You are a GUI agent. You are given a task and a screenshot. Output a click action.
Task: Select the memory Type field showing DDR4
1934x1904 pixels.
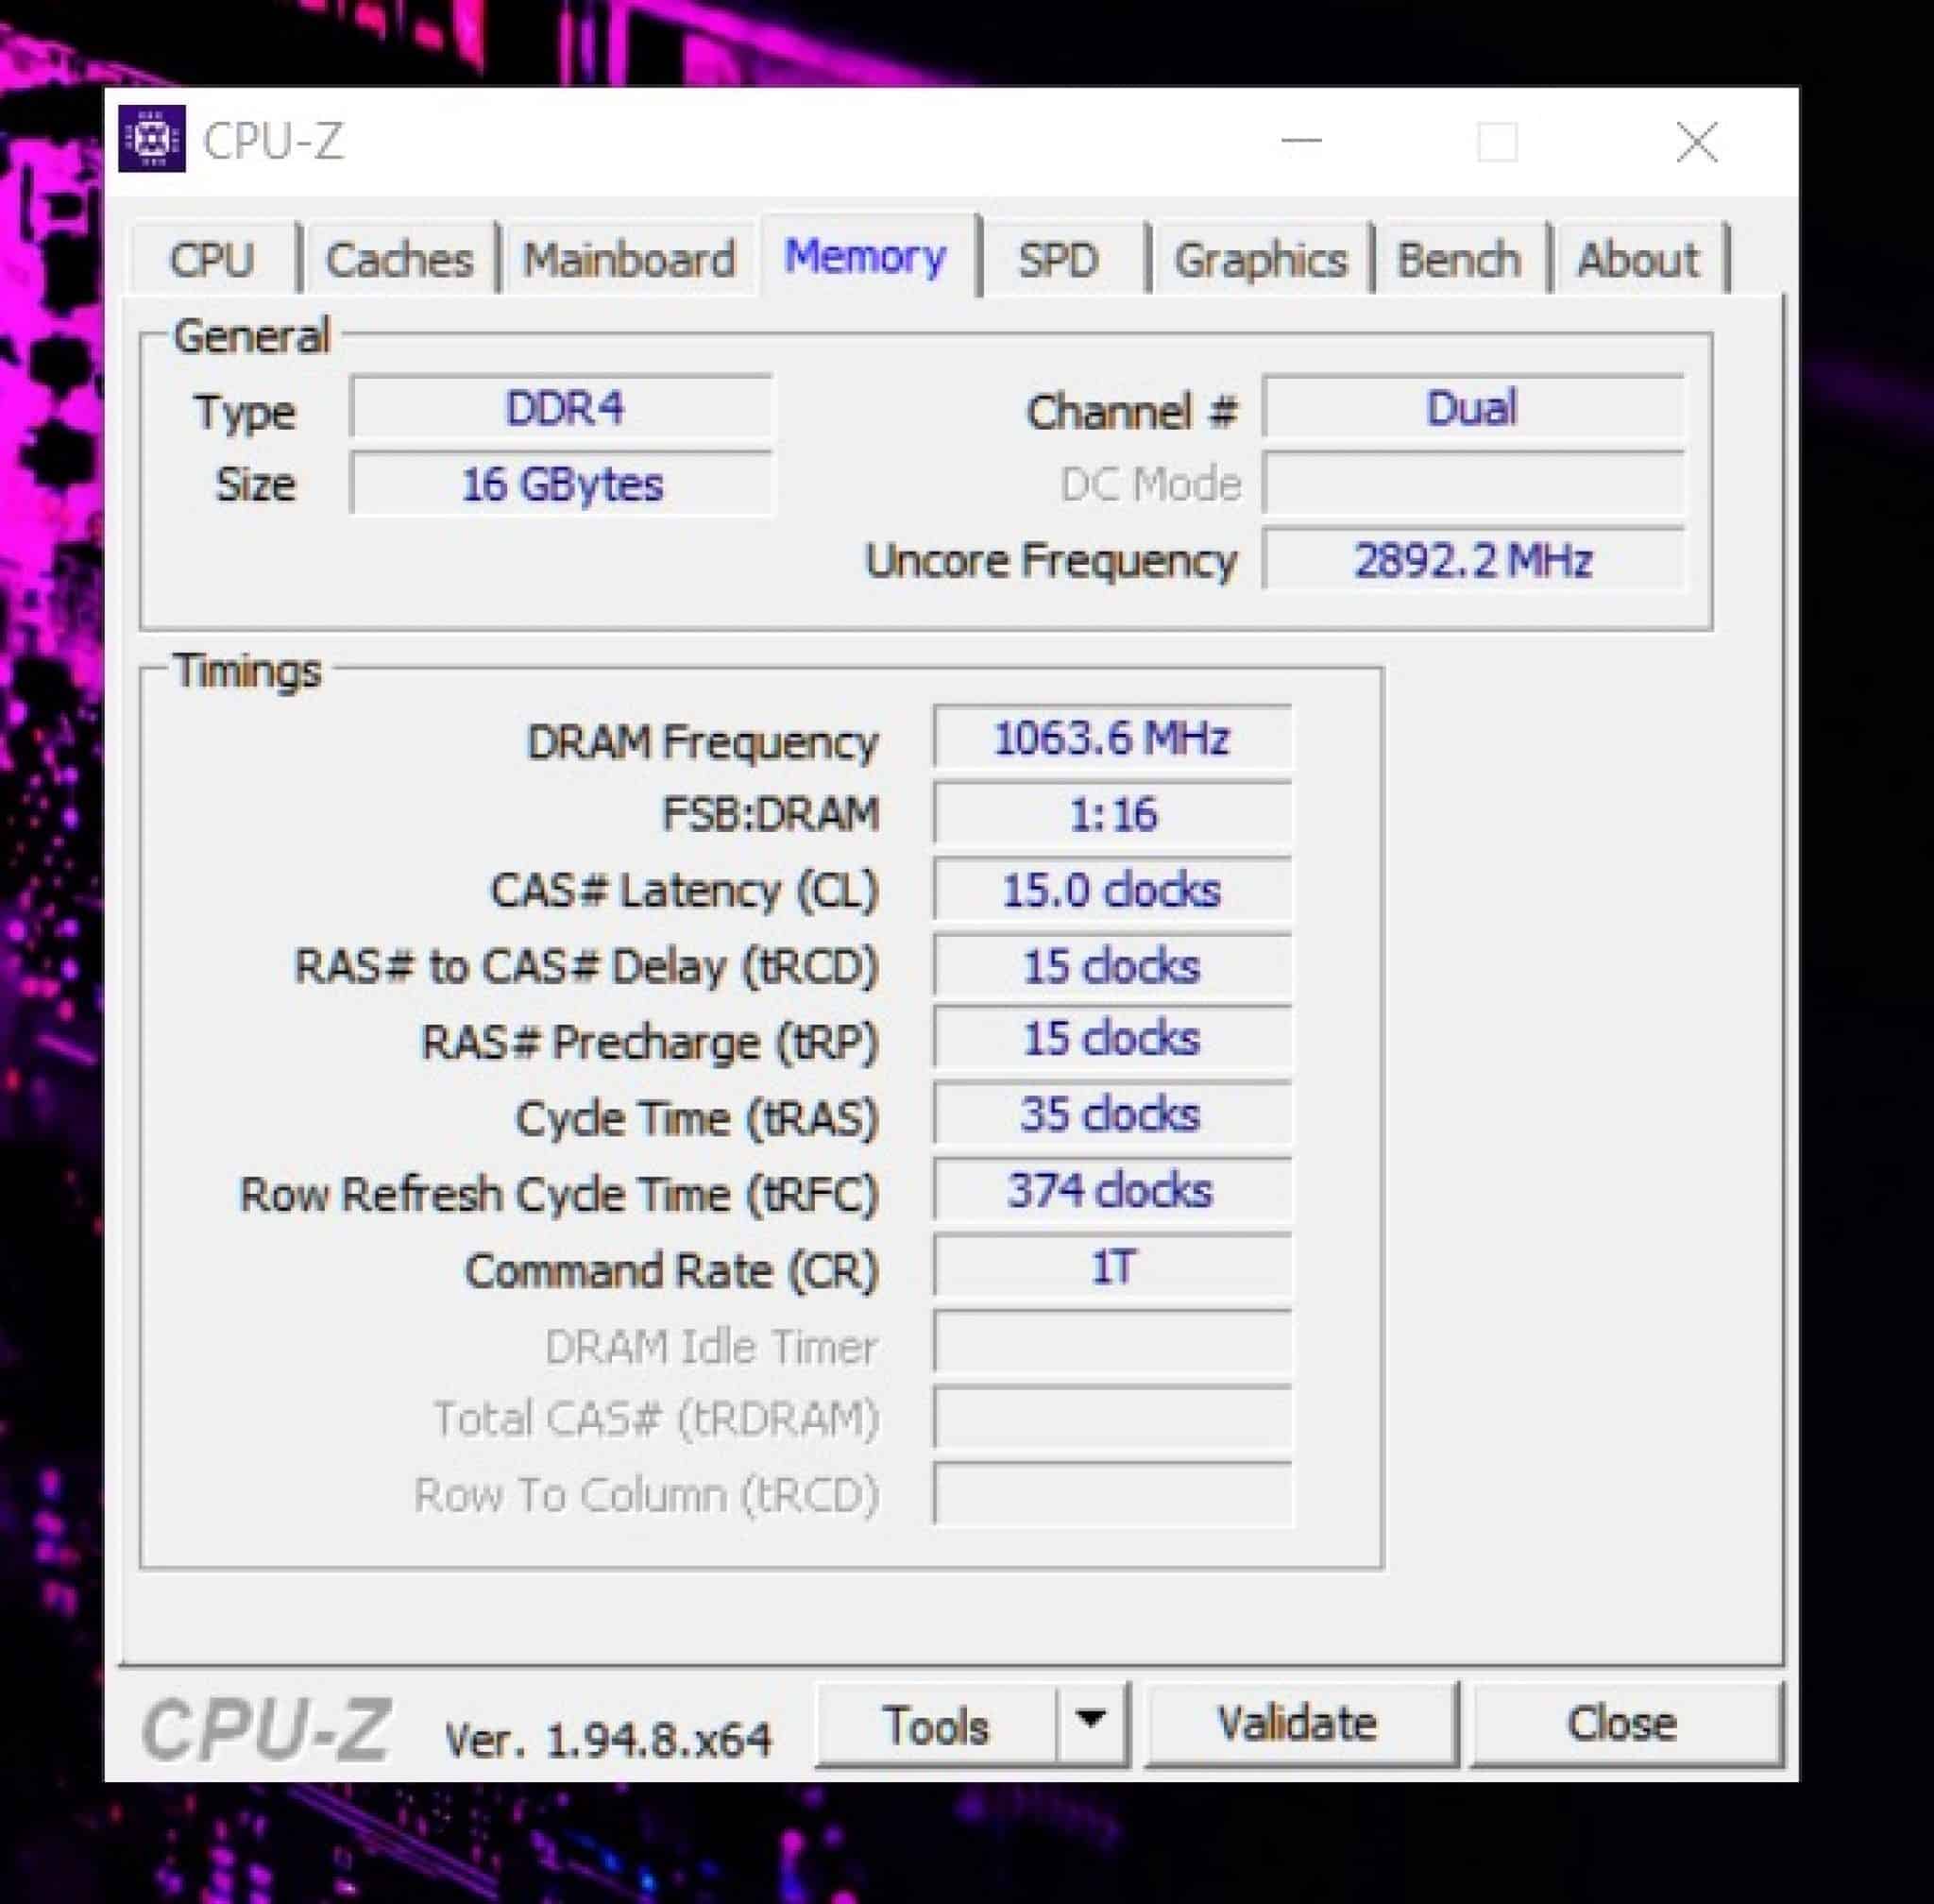562,409
